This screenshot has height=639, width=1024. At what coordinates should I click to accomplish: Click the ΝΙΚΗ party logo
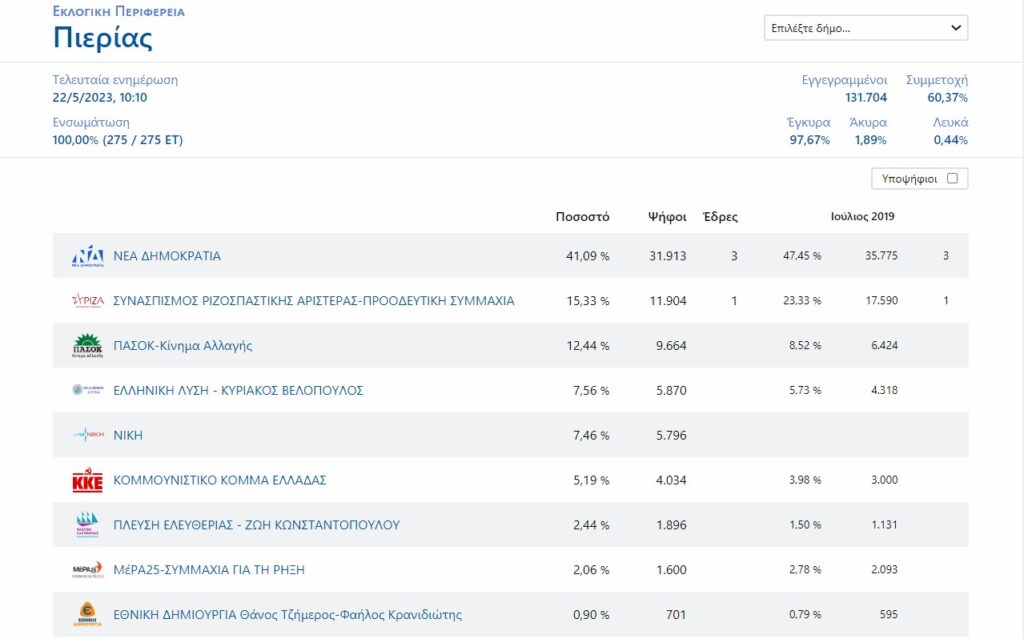click(x=87, y=435)
